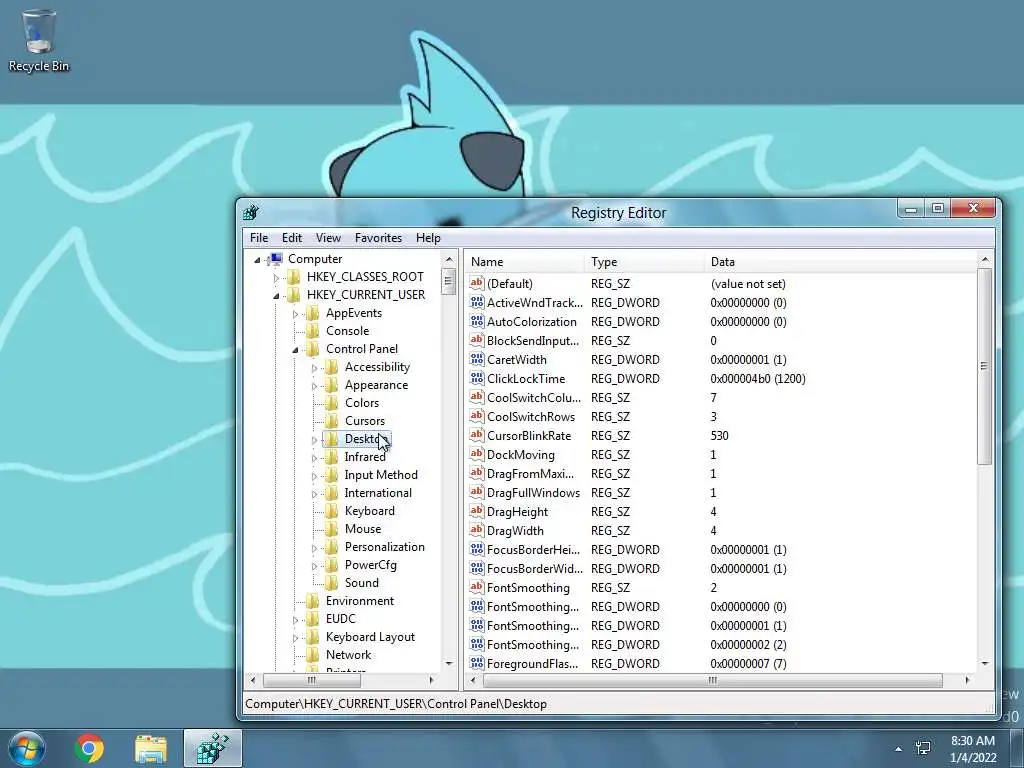Click the folder icon next to HKEY_CLASSES_ROOT
This screenshot has width=1024, height=768.
[293, 277]
